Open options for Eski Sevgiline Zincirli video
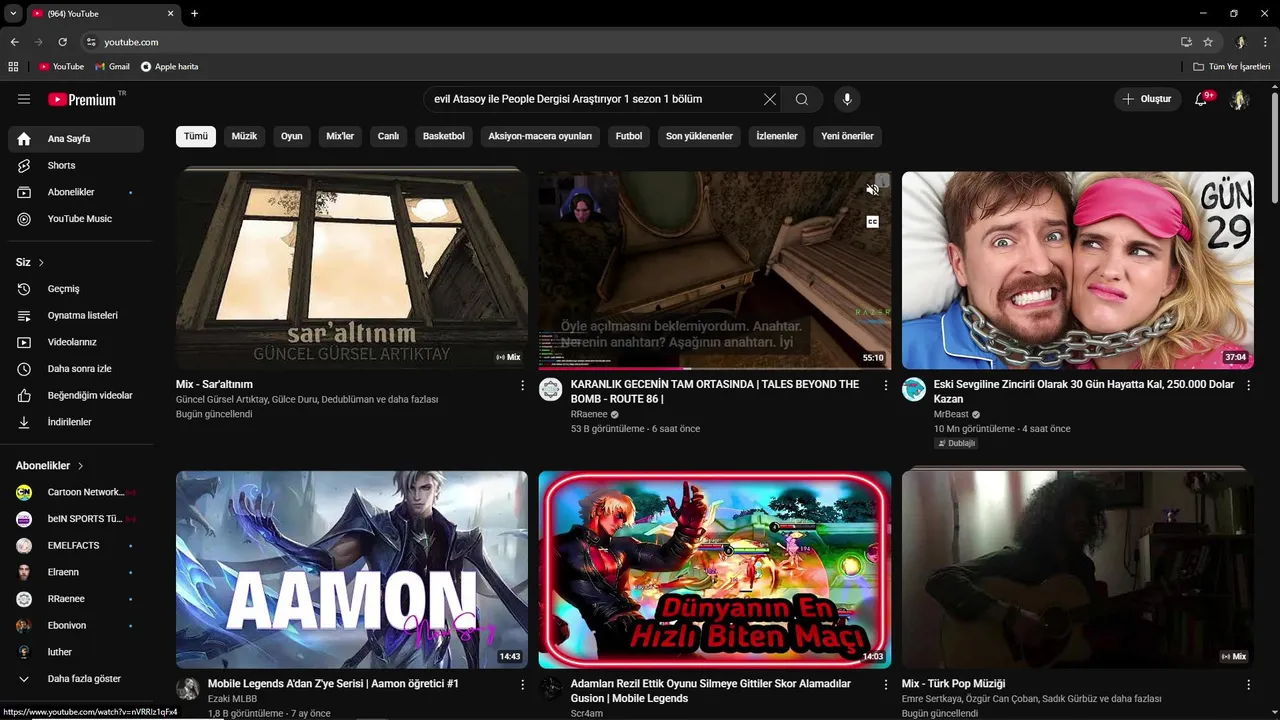This screenshot has width=1280, height=720. (1248, 385)
